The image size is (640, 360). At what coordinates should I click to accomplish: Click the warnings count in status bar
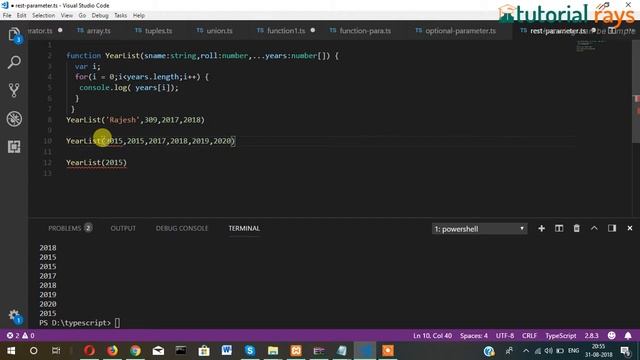pyautogui.click(x=28, y=336)
